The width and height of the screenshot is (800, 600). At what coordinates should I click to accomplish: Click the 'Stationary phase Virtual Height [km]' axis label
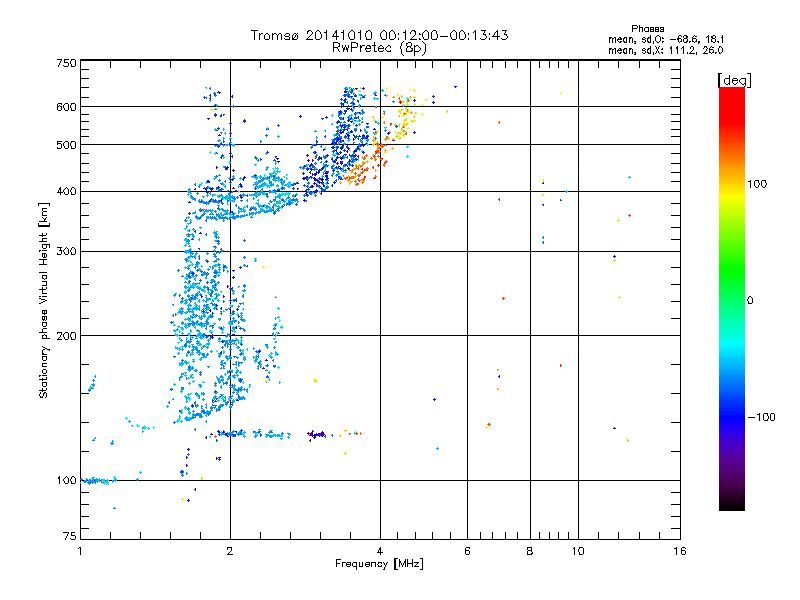pyautogui.click(x=44, y=301)
